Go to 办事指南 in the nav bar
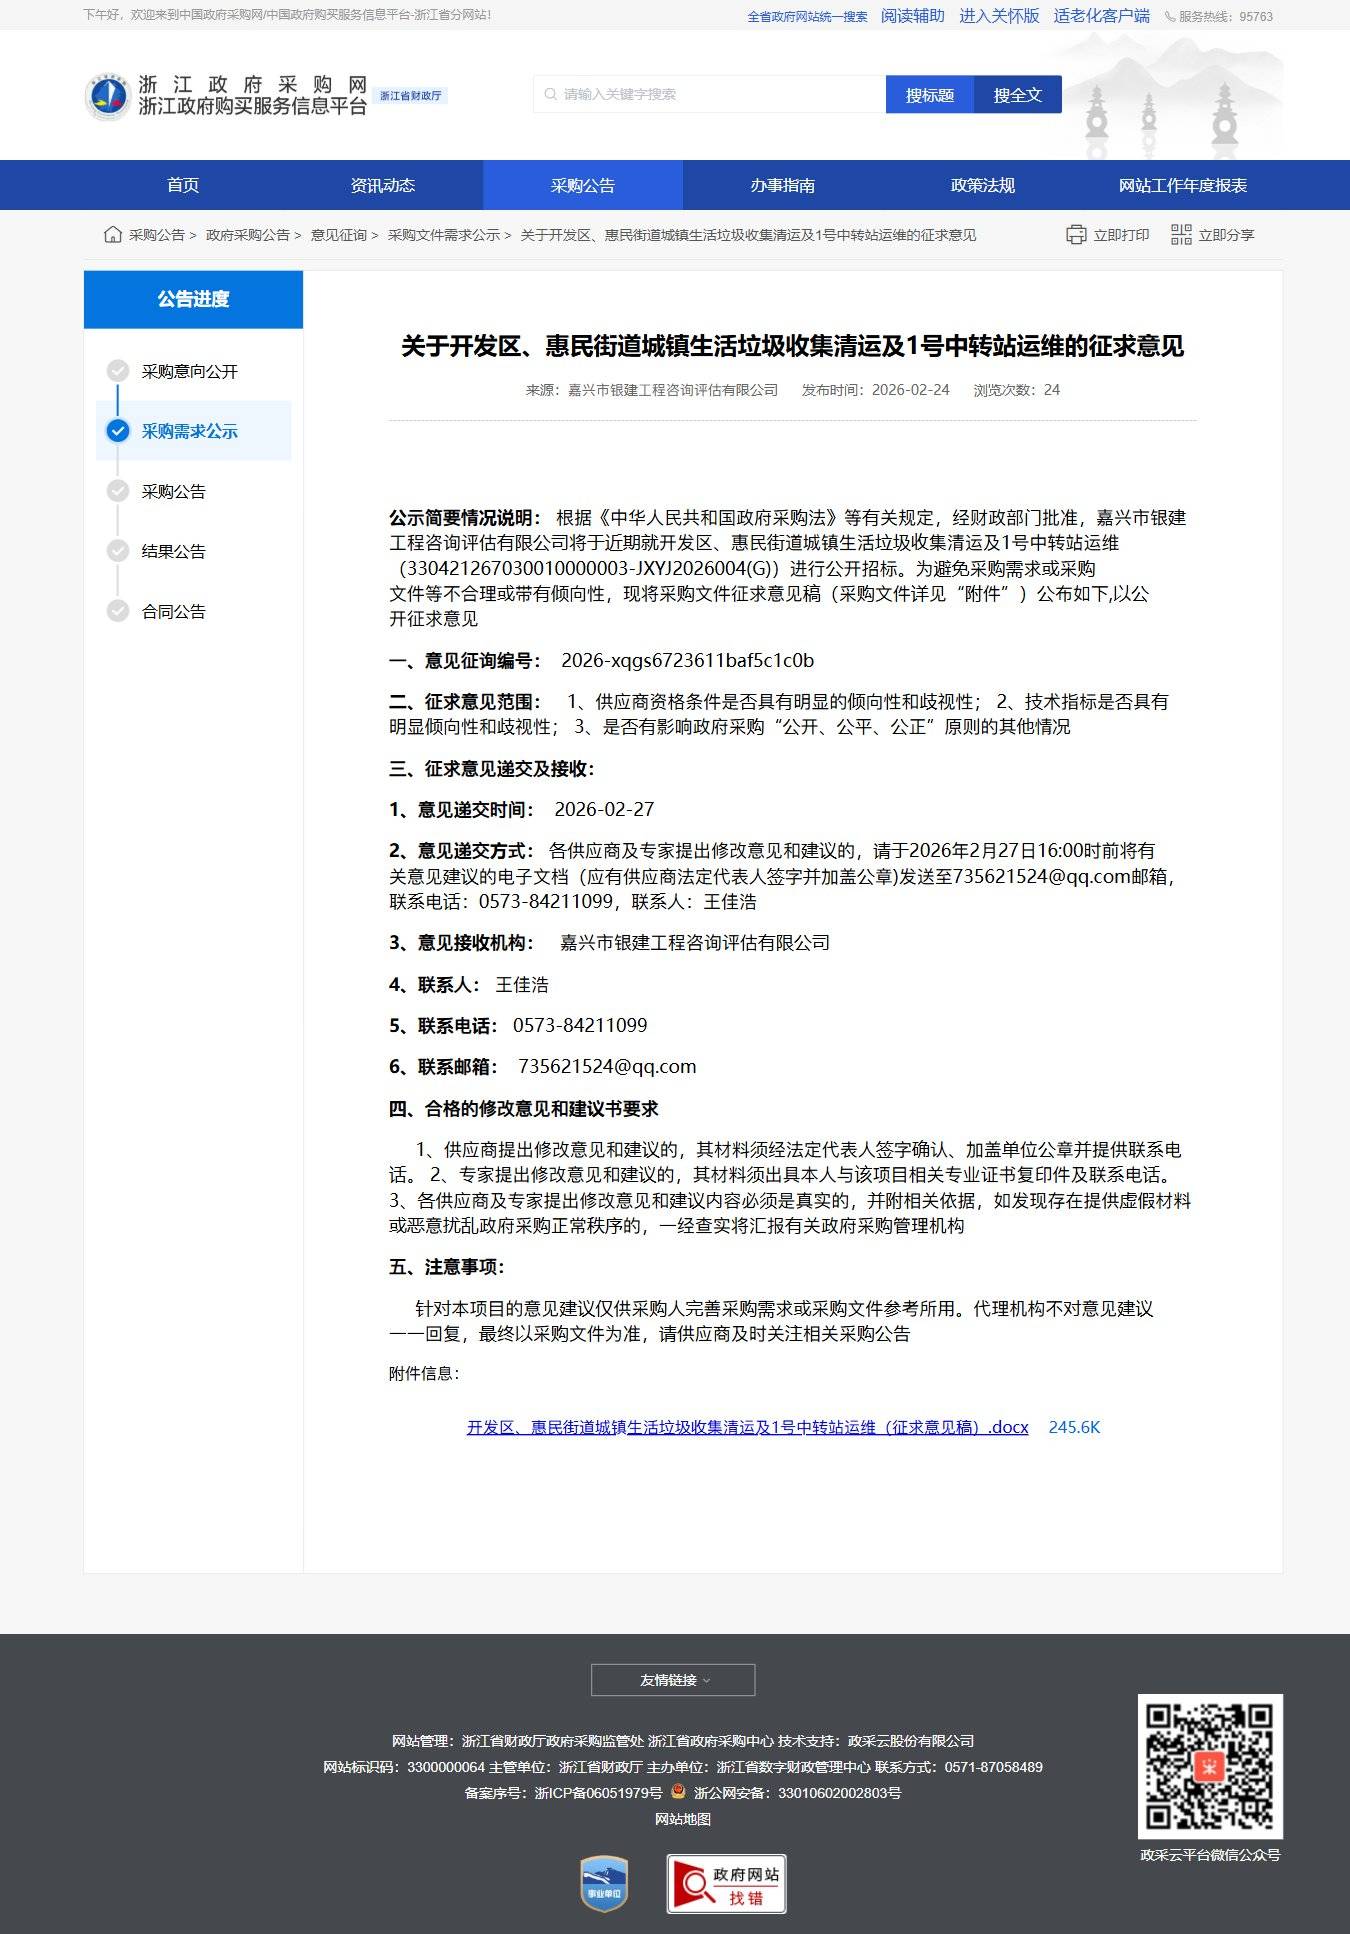The height and width of the screenshot is (1934, 1350). [x=782, y=186]
